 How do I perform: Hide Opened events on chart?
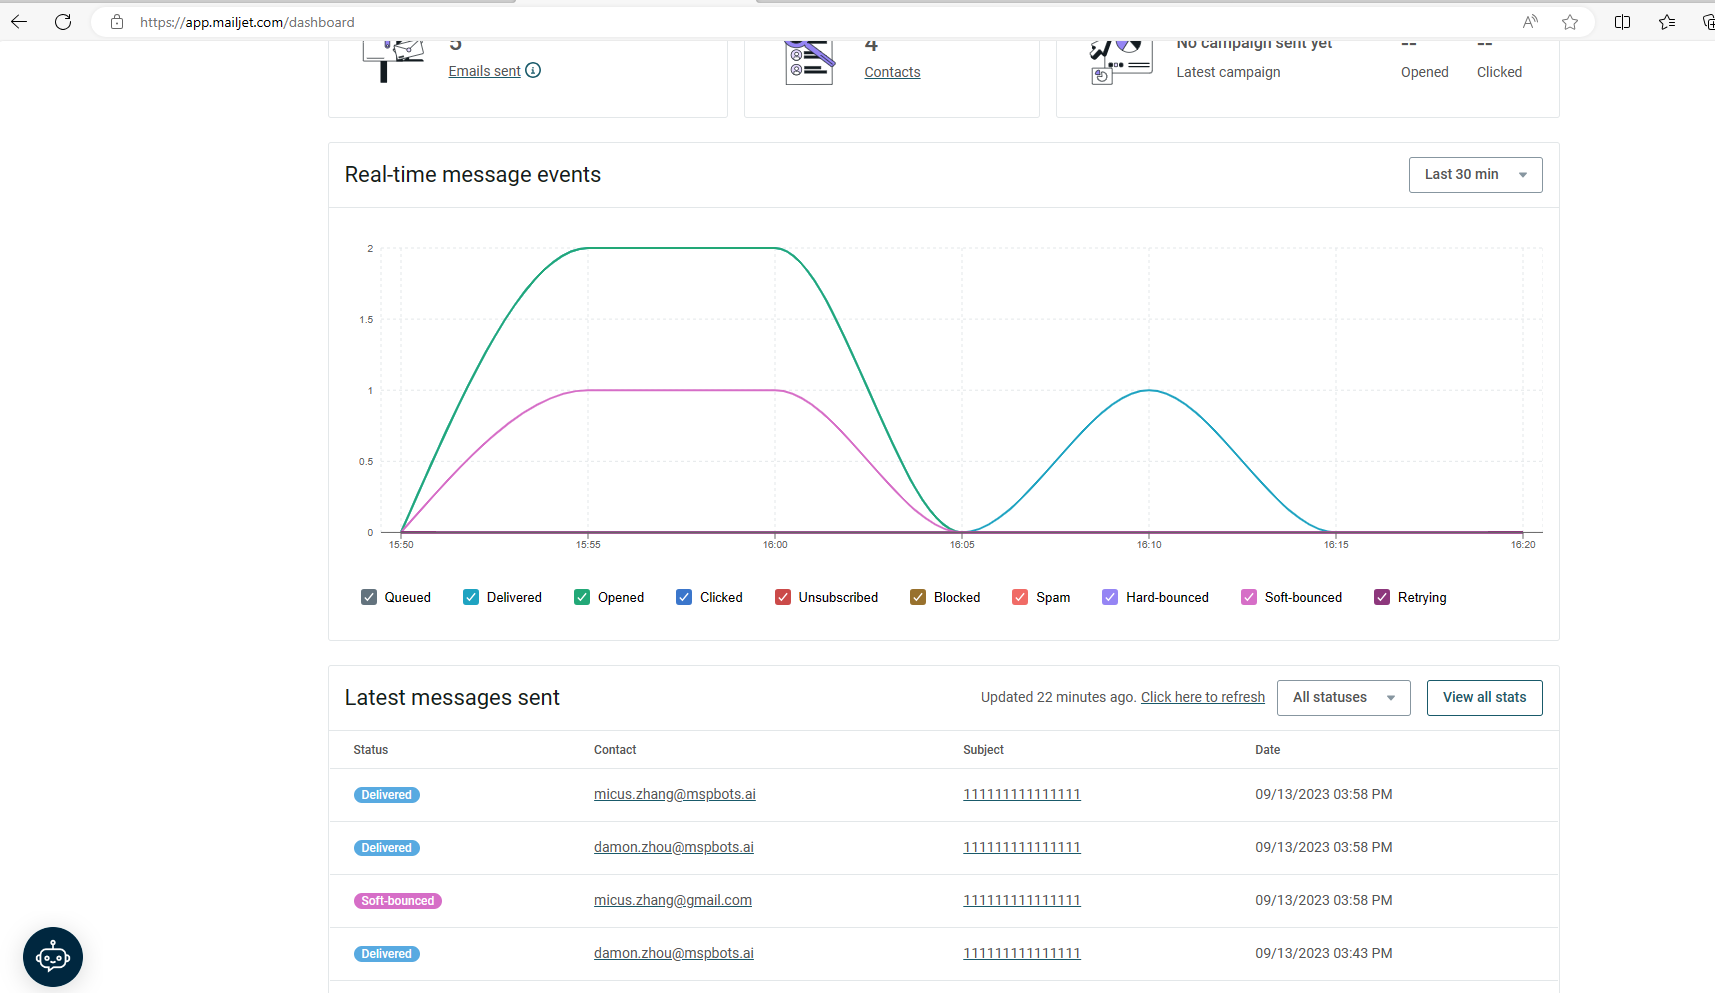[582, 597]
